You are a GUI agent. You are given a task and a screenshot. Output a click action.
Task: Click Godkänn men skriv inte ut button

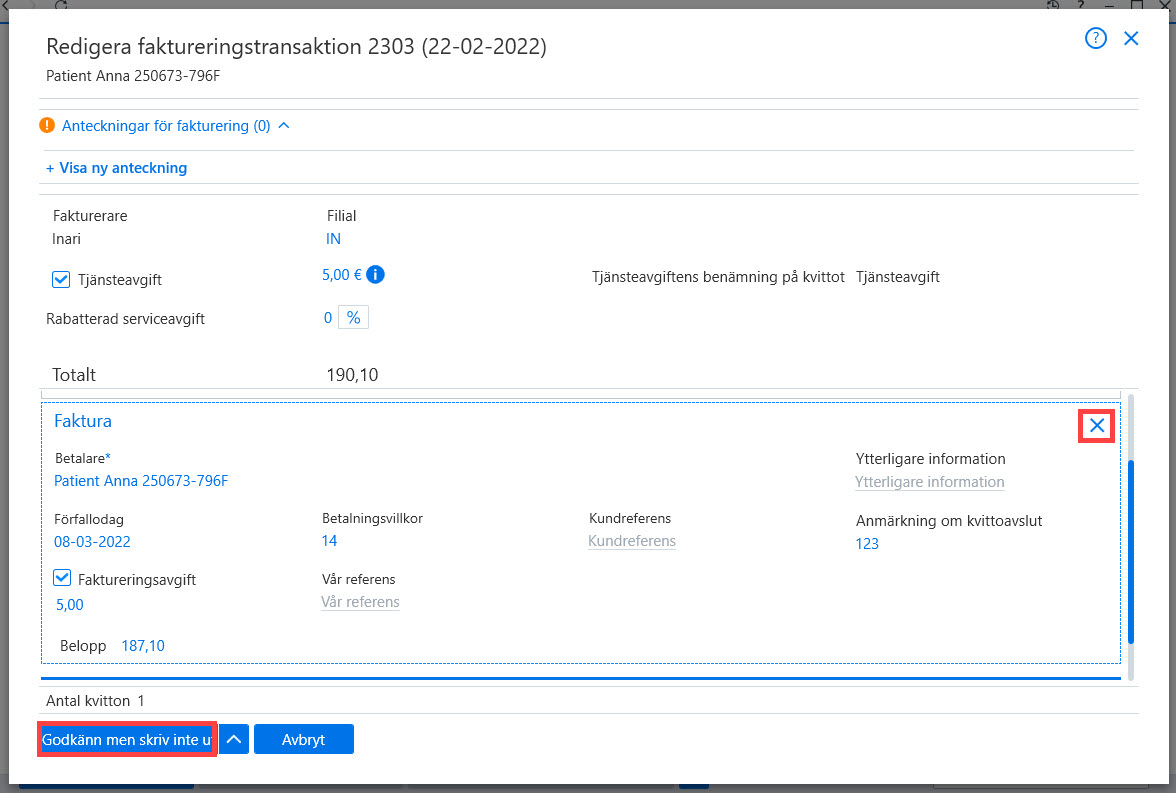point(127,740)
